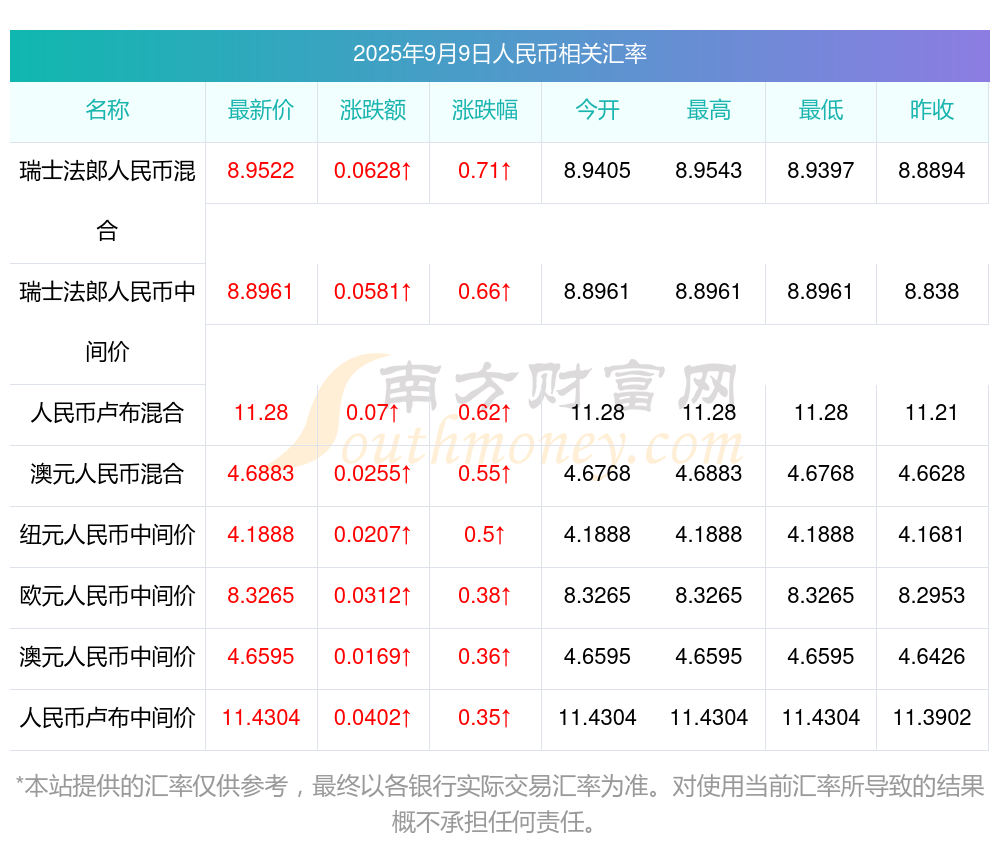Click change amount 0.07↑
The width and height of the screenshot is (1000, 853).
(373, 413)
